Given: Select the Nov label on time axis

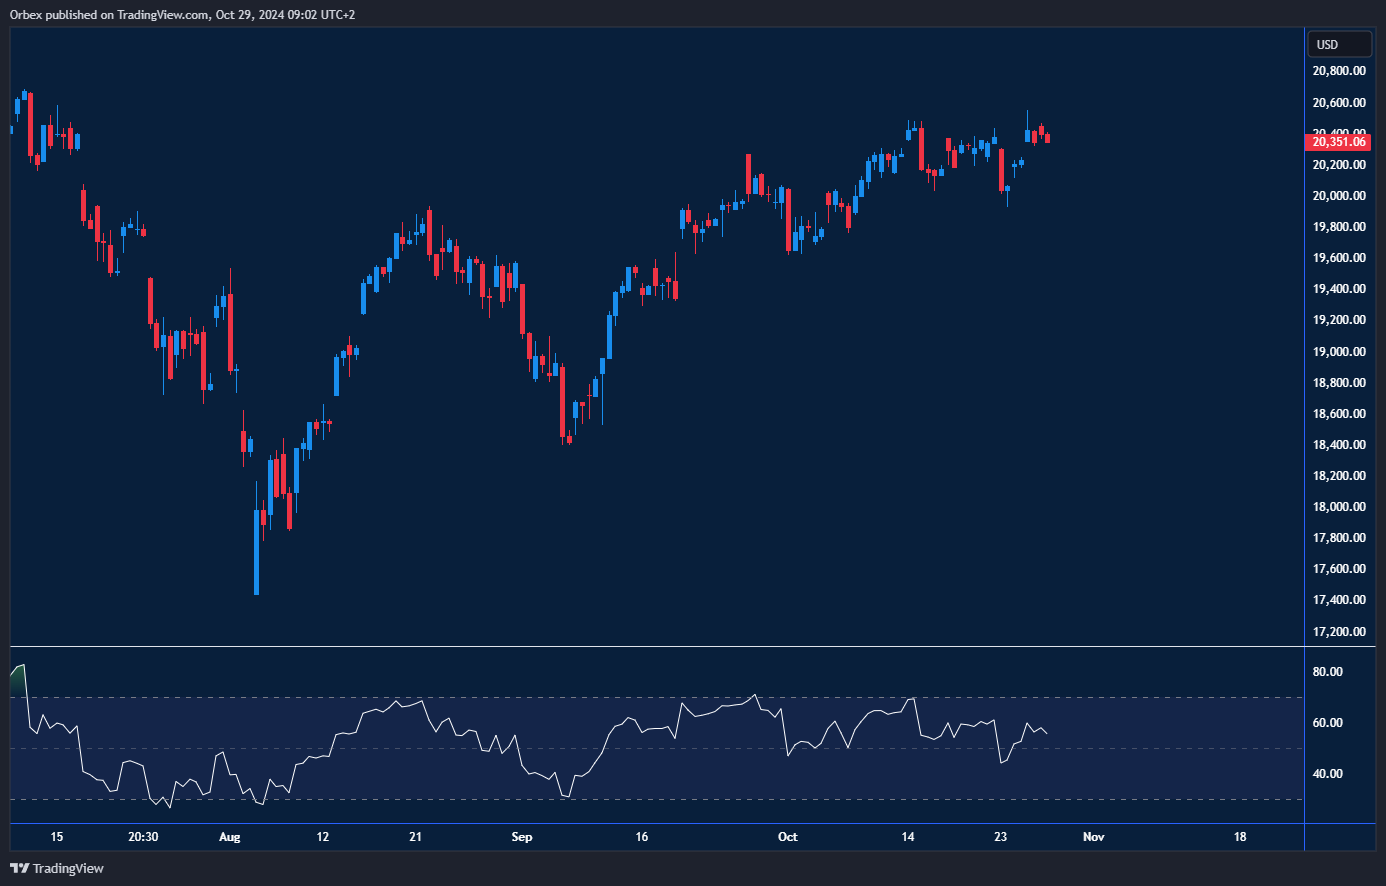Looking at the screenshot, I should click(1093, 837).
